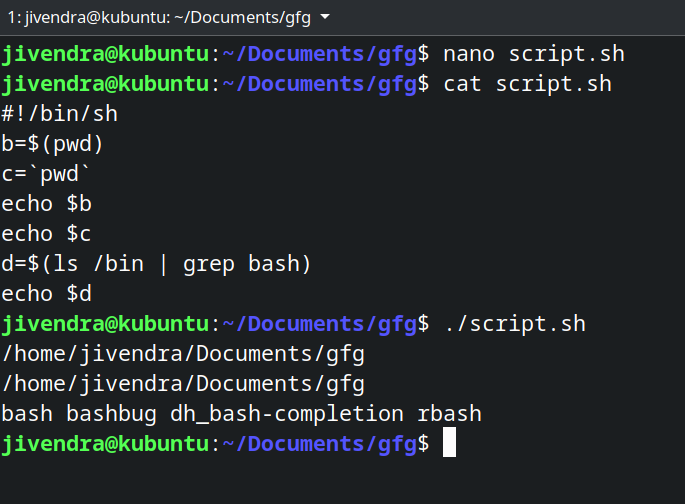Click the 'echo $b' line
685x504 pixels.
click(x=47, y=204)
